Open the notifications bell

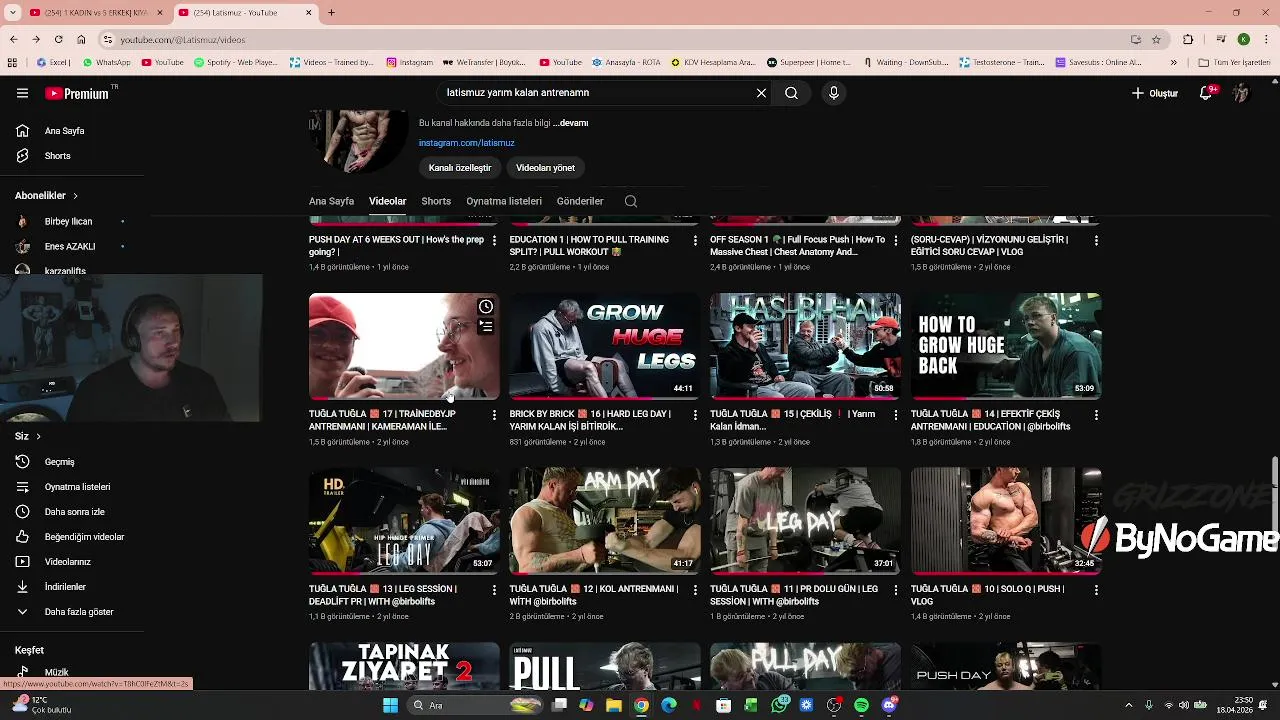1207,93
